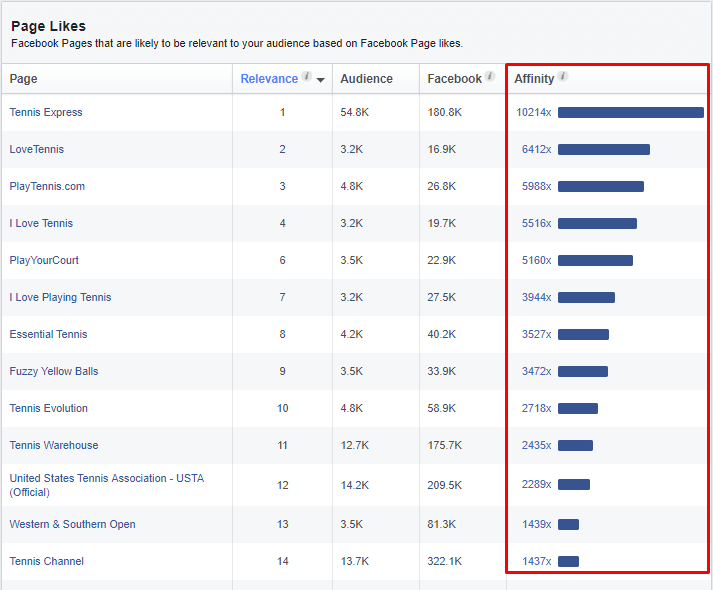Click the 175.7K Facebook cell

(444, 445)
